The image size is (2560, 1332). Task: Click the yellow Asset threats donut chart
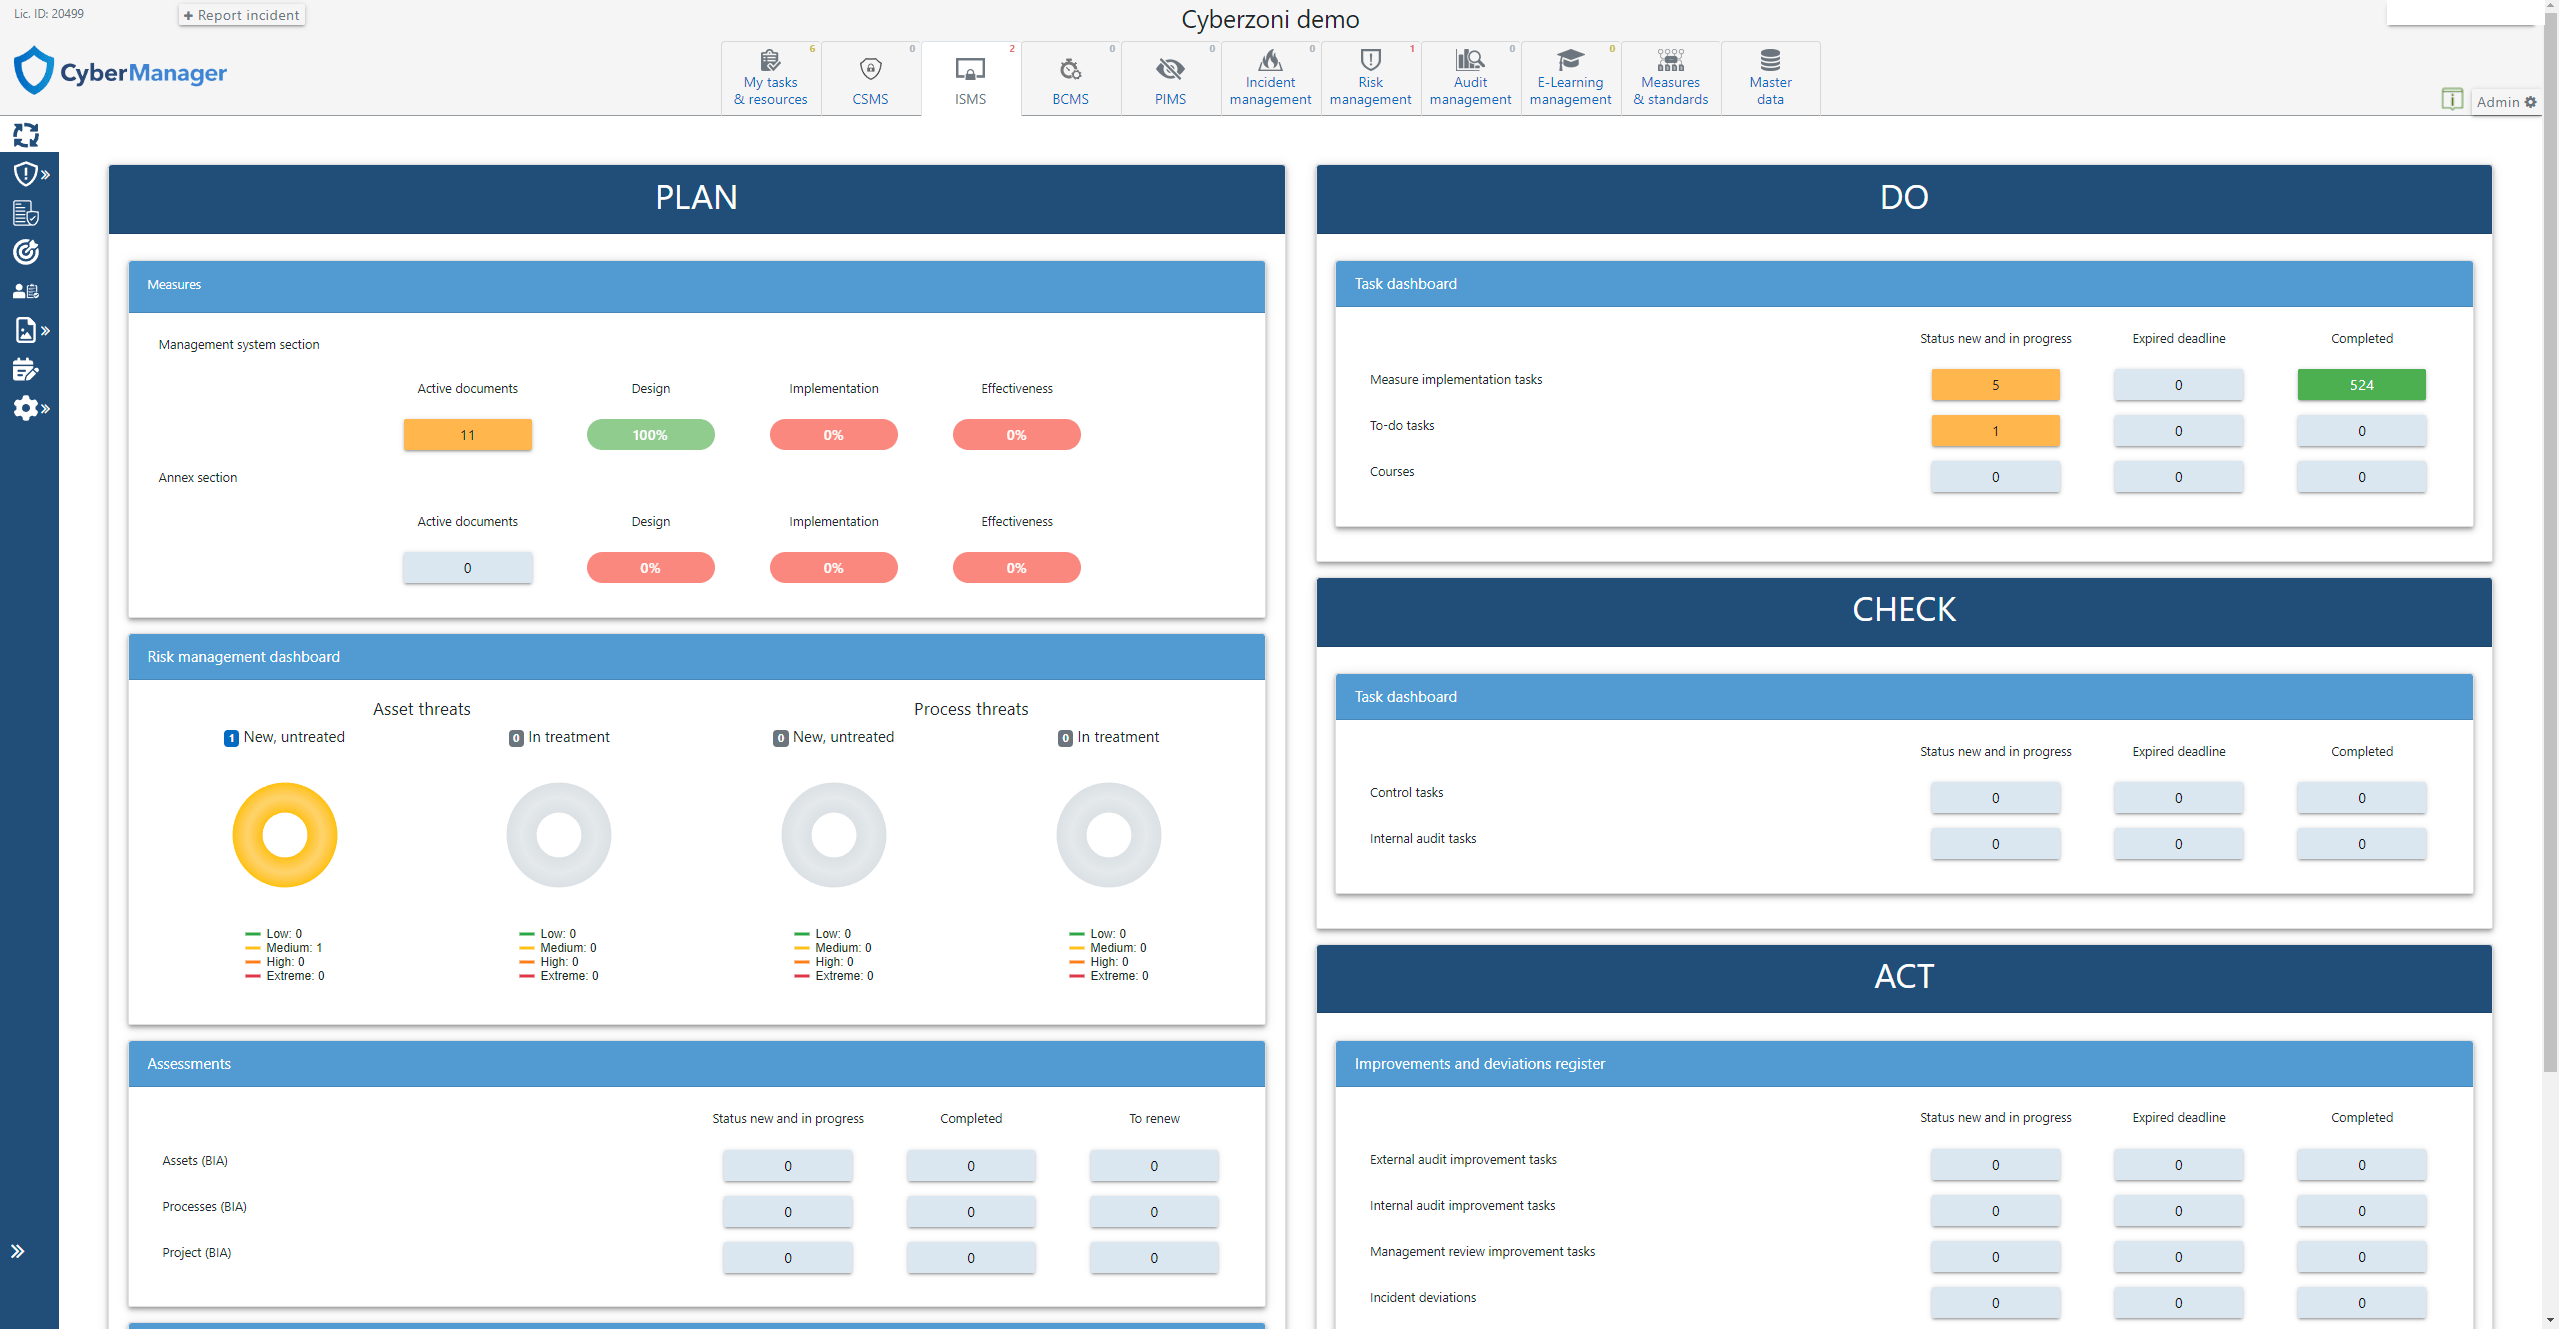(285, 835)
